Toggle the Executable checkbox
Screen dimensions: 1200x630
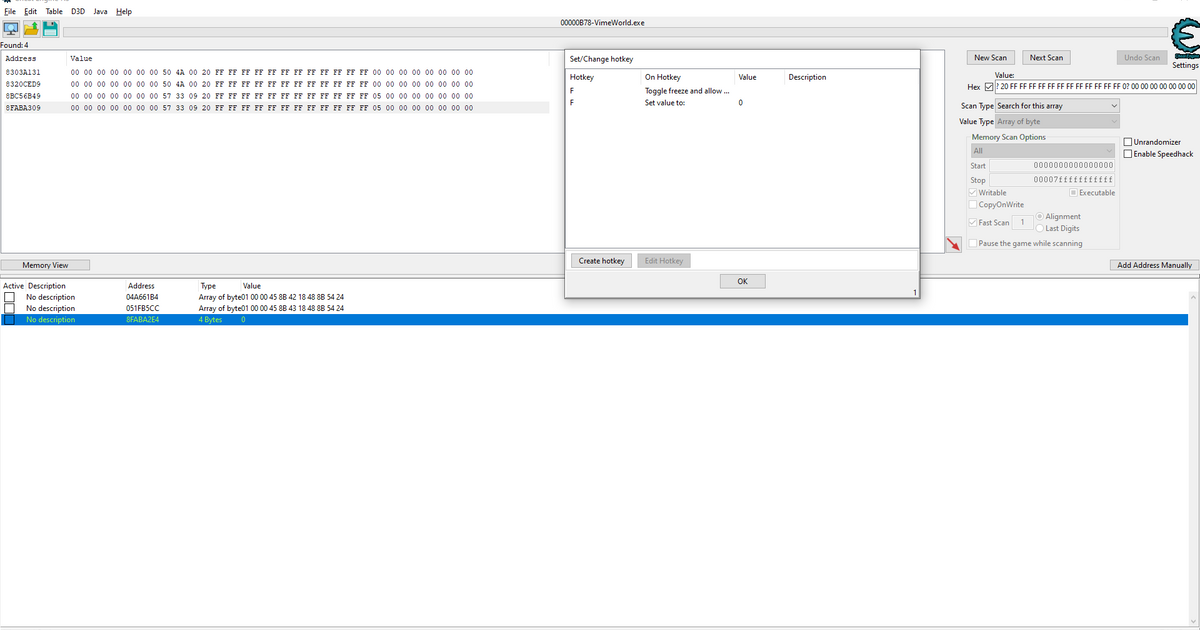tap(1073, 192)
